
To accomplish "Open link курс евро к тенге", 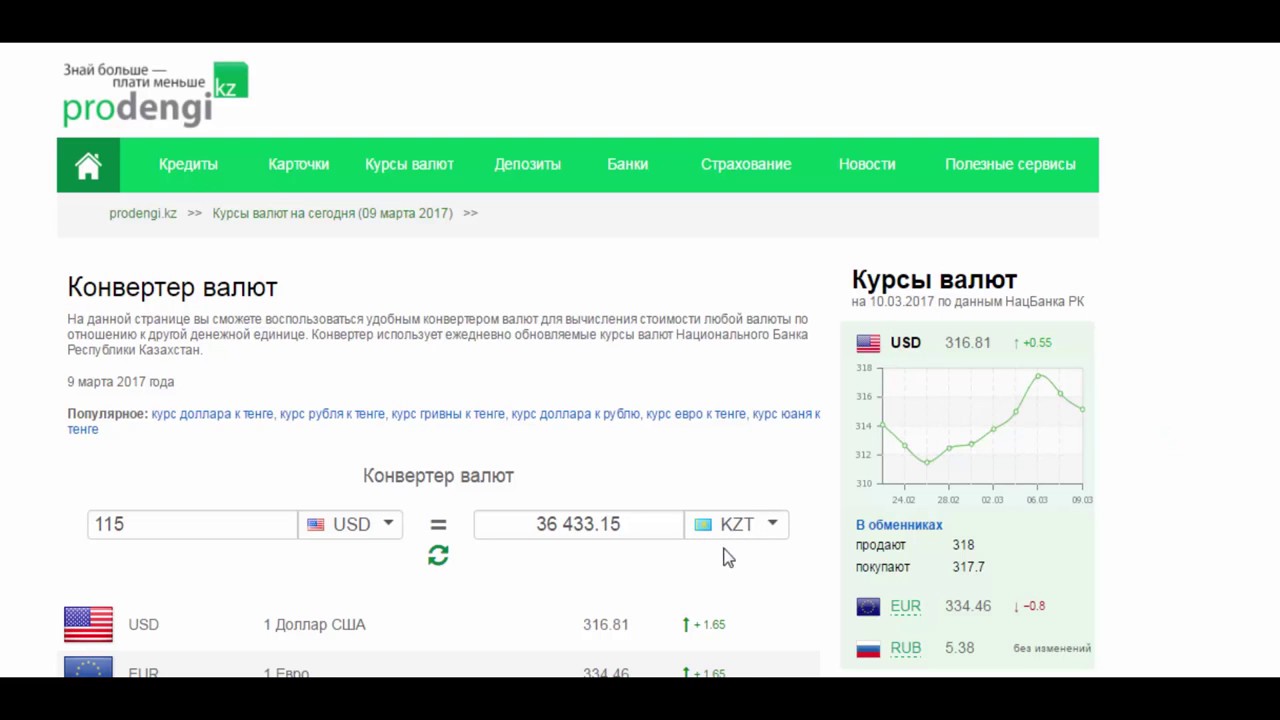I will point(696,414).
